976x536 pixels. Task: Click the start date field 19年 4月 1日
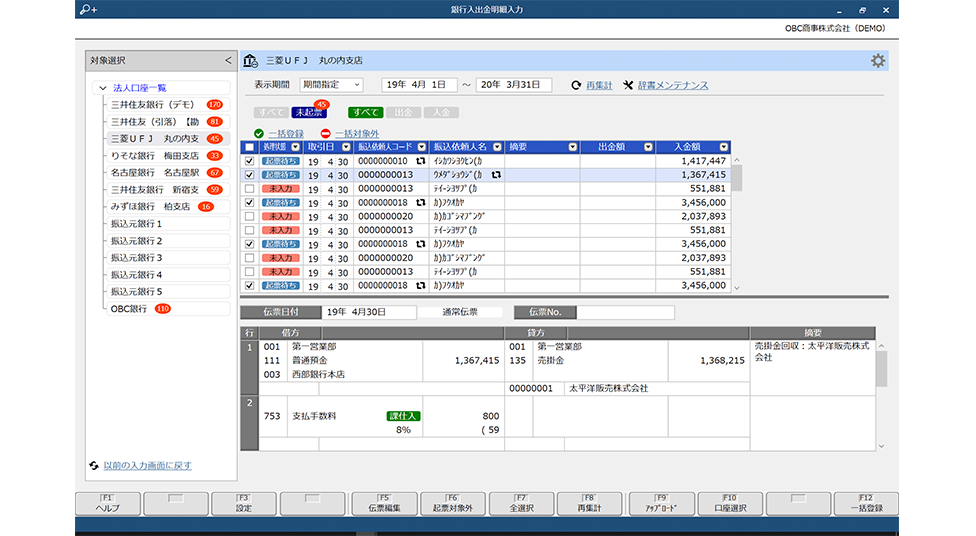(419, 85)
